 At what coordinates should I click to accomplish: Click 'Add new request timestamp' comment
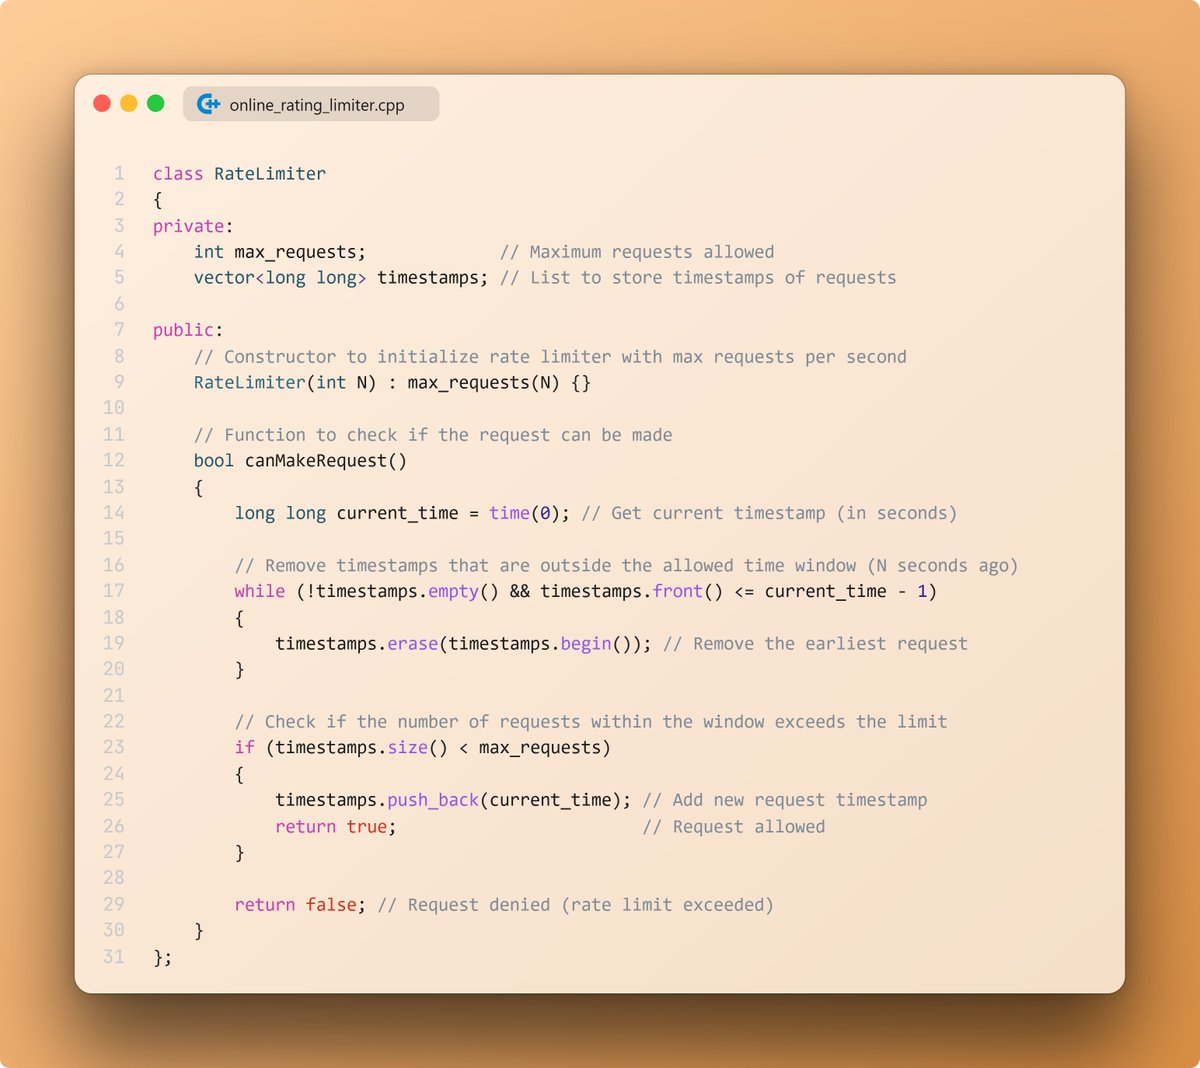coord(785,800)
